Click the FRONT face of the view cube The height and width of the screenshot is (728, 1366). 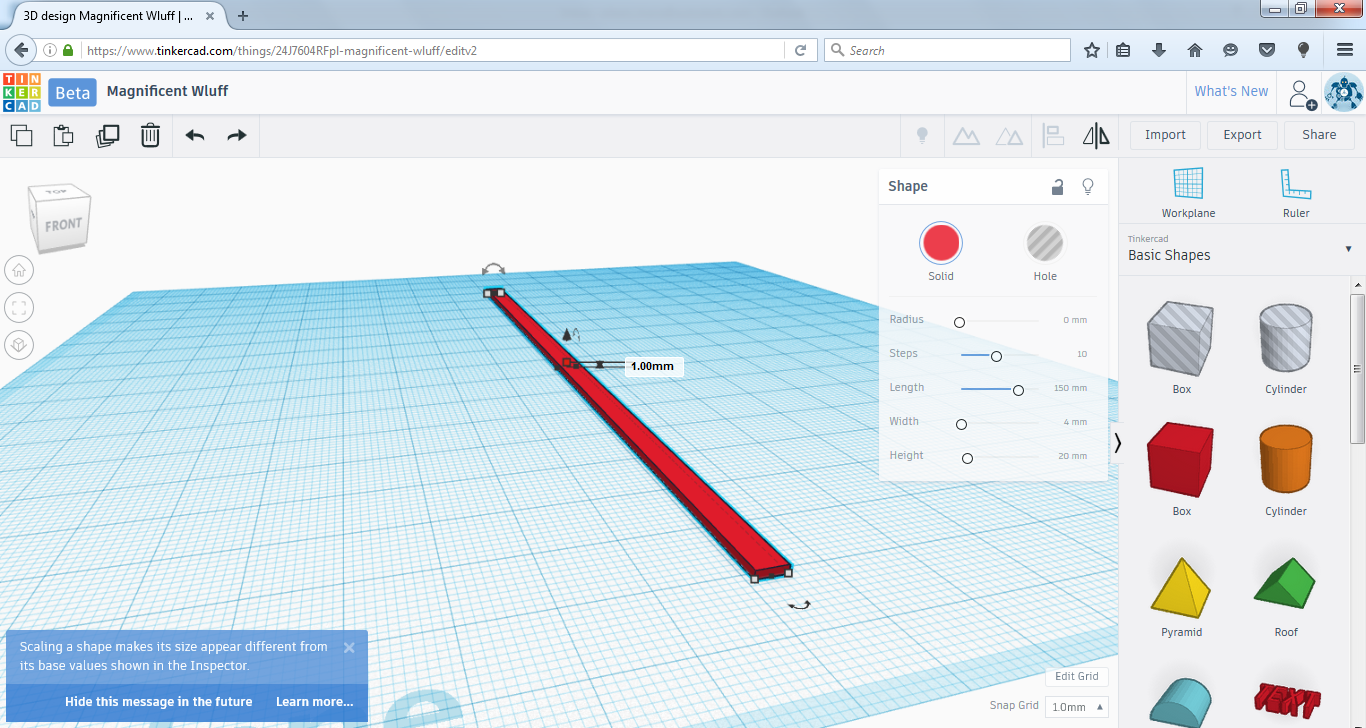[x=65, y=225]
